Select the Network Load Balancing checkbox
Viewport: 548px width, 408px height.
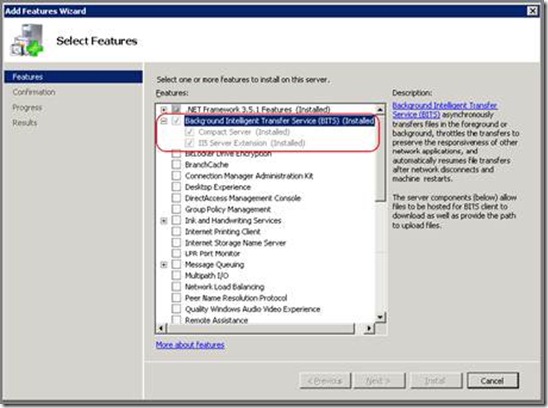click(176, 287)
